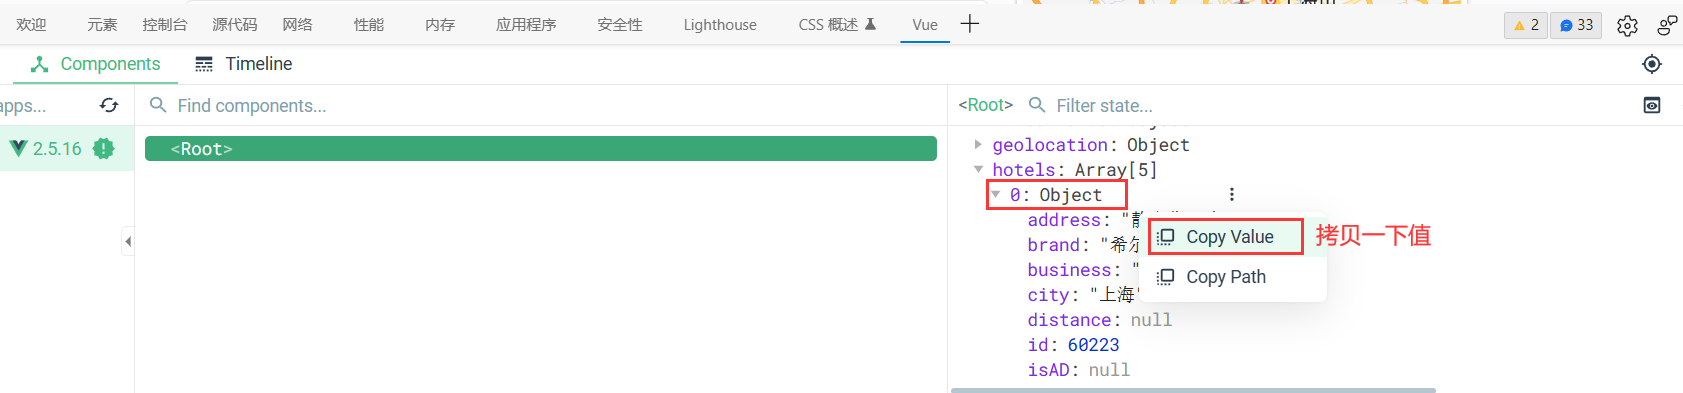
Task: Switch to the Timeline tab
Action: click(243, 64)
